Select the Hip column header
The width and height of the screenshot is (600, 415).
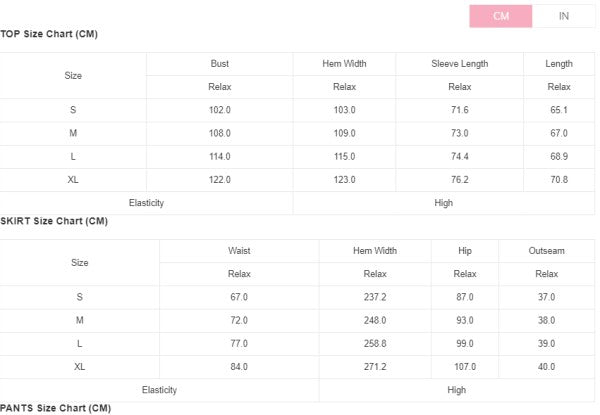click(465, 251)
